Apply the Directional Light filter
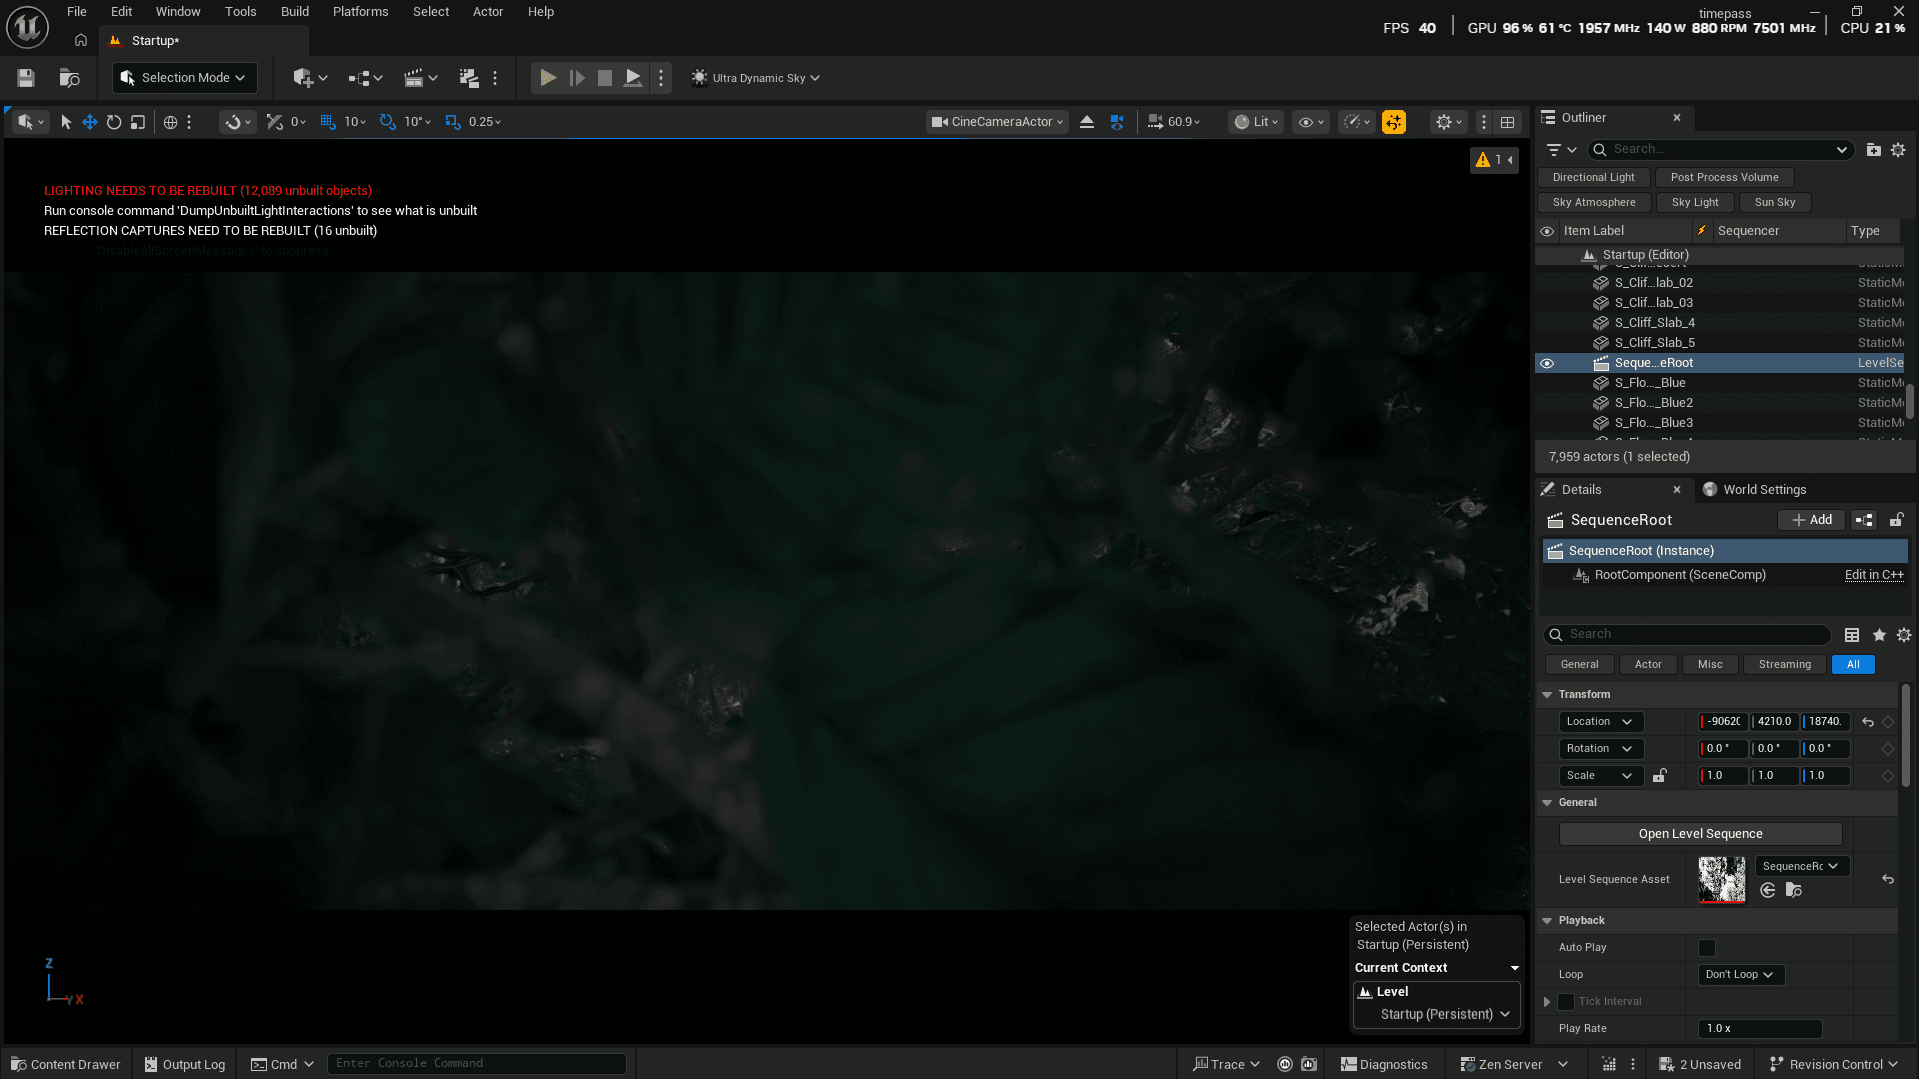Viewport: 1919px width, 1079px height. tap(1593, 178)
